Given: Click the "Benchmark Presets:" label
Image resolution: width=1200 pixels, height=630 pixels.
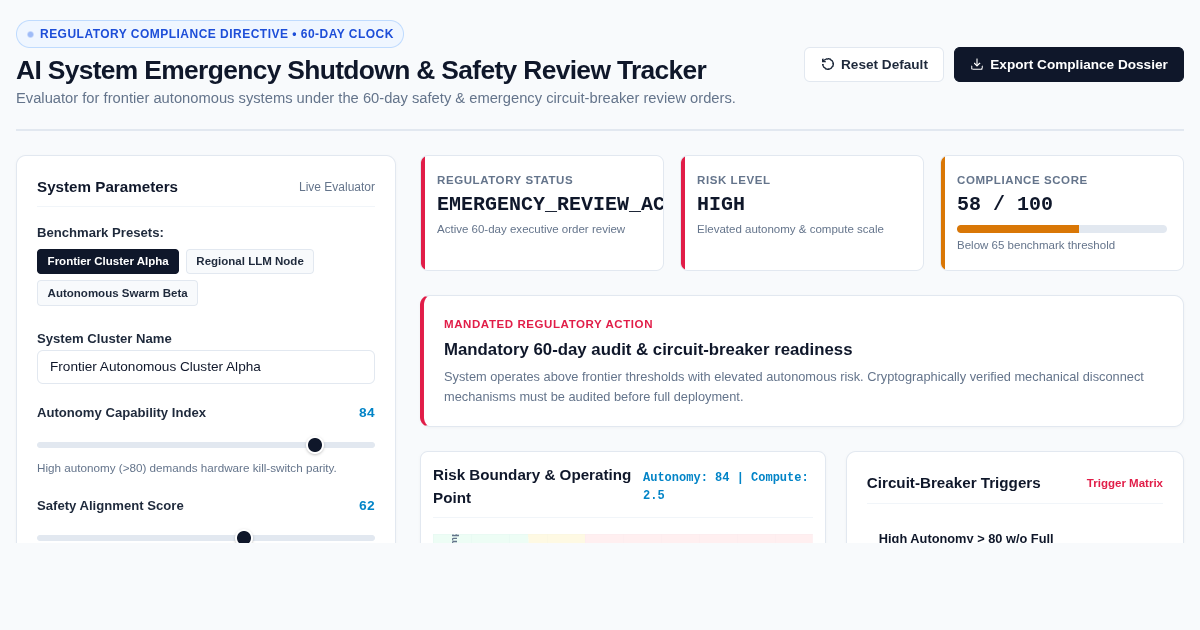Looking at the screenshot, I should 100,233.
